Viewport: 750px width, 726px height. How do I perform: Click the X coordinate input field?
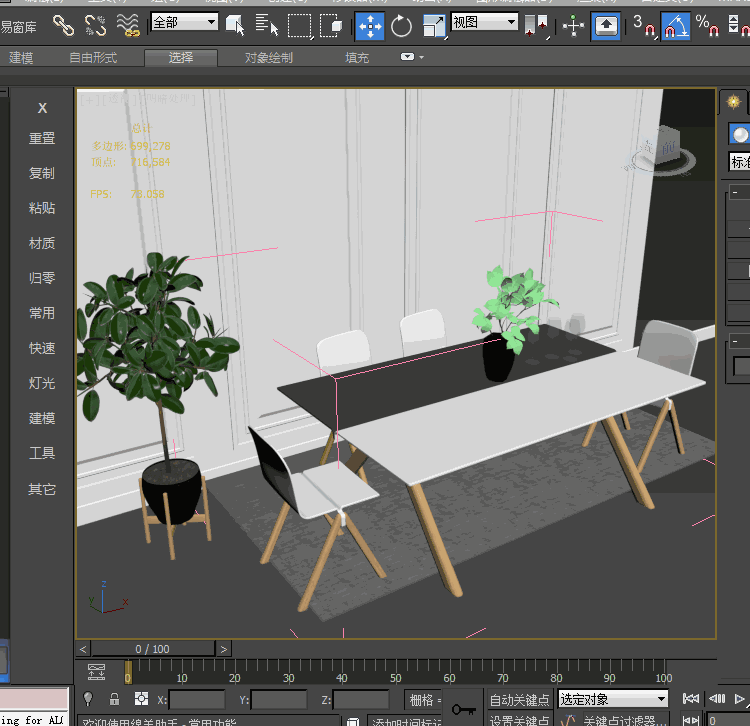[x=197, y=699]
